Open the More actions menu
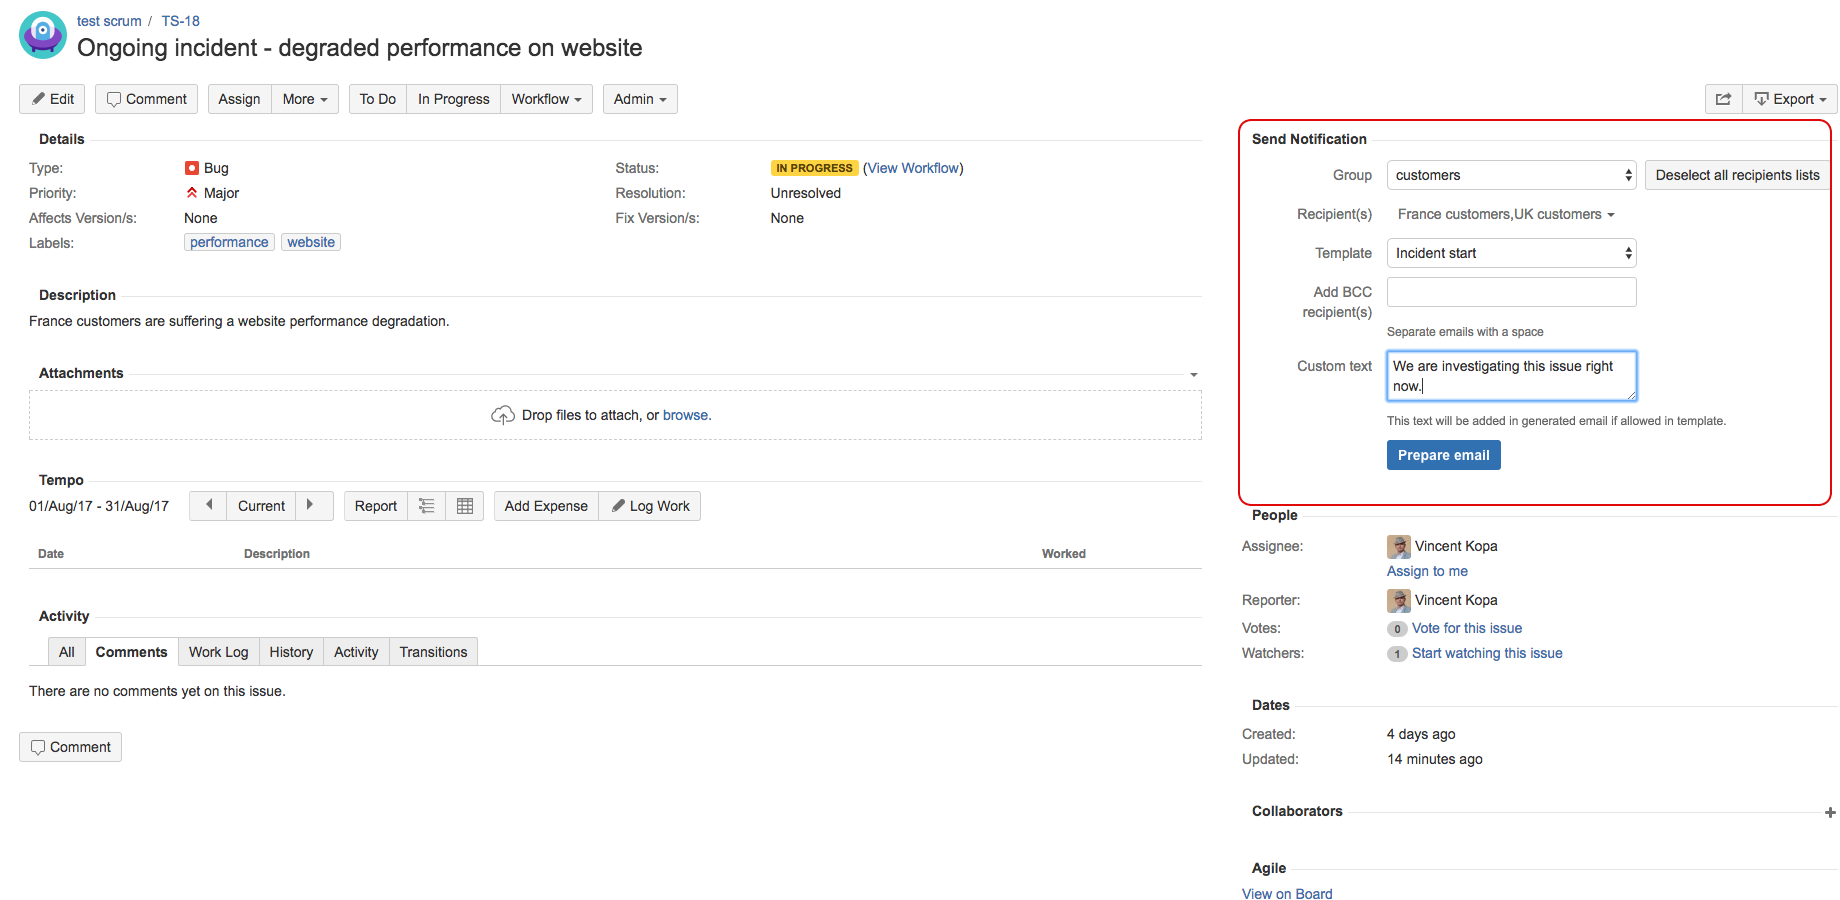 305,99
